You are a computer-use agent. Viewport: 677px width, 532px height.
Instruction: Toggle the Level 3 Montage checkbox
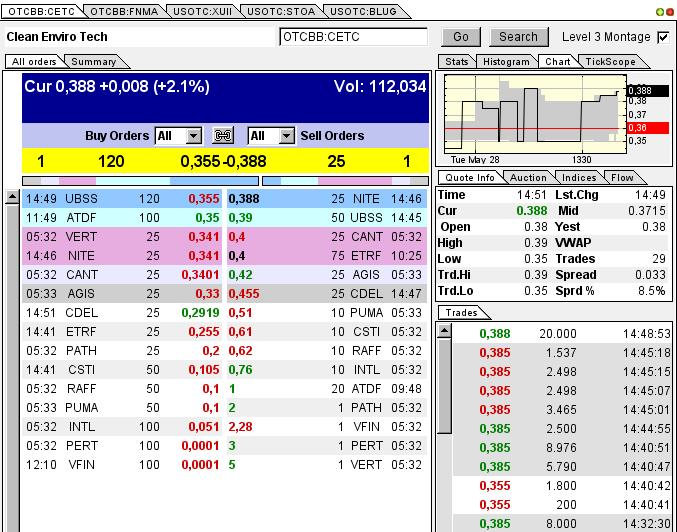pyautogui.click(x=663, y=37)
